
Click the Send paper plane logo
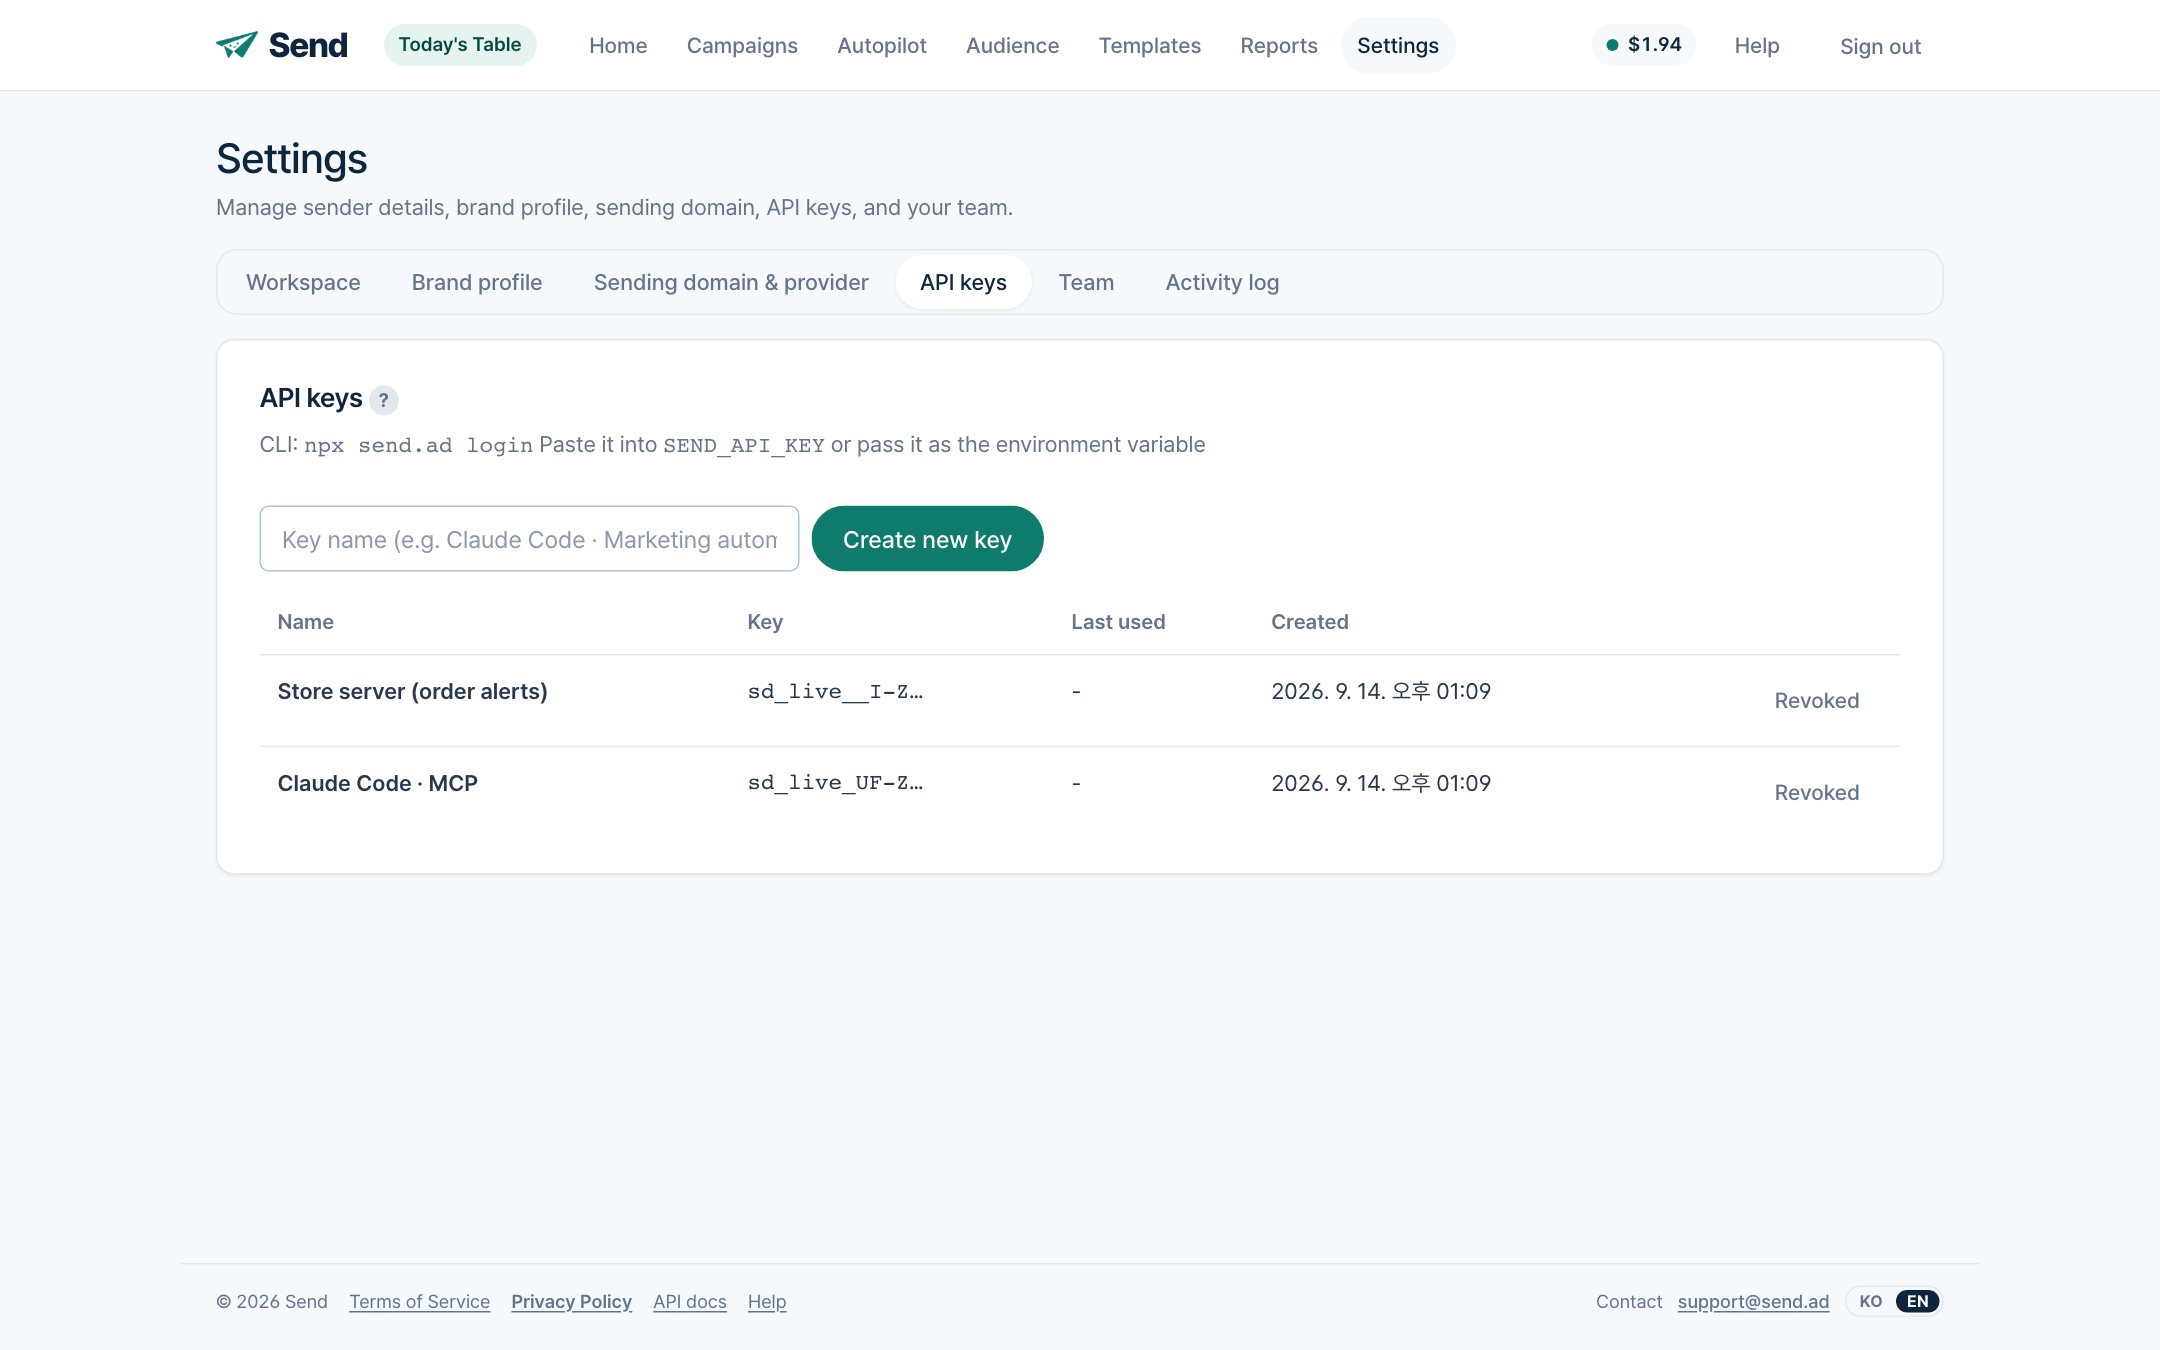(x=282, y=45)
